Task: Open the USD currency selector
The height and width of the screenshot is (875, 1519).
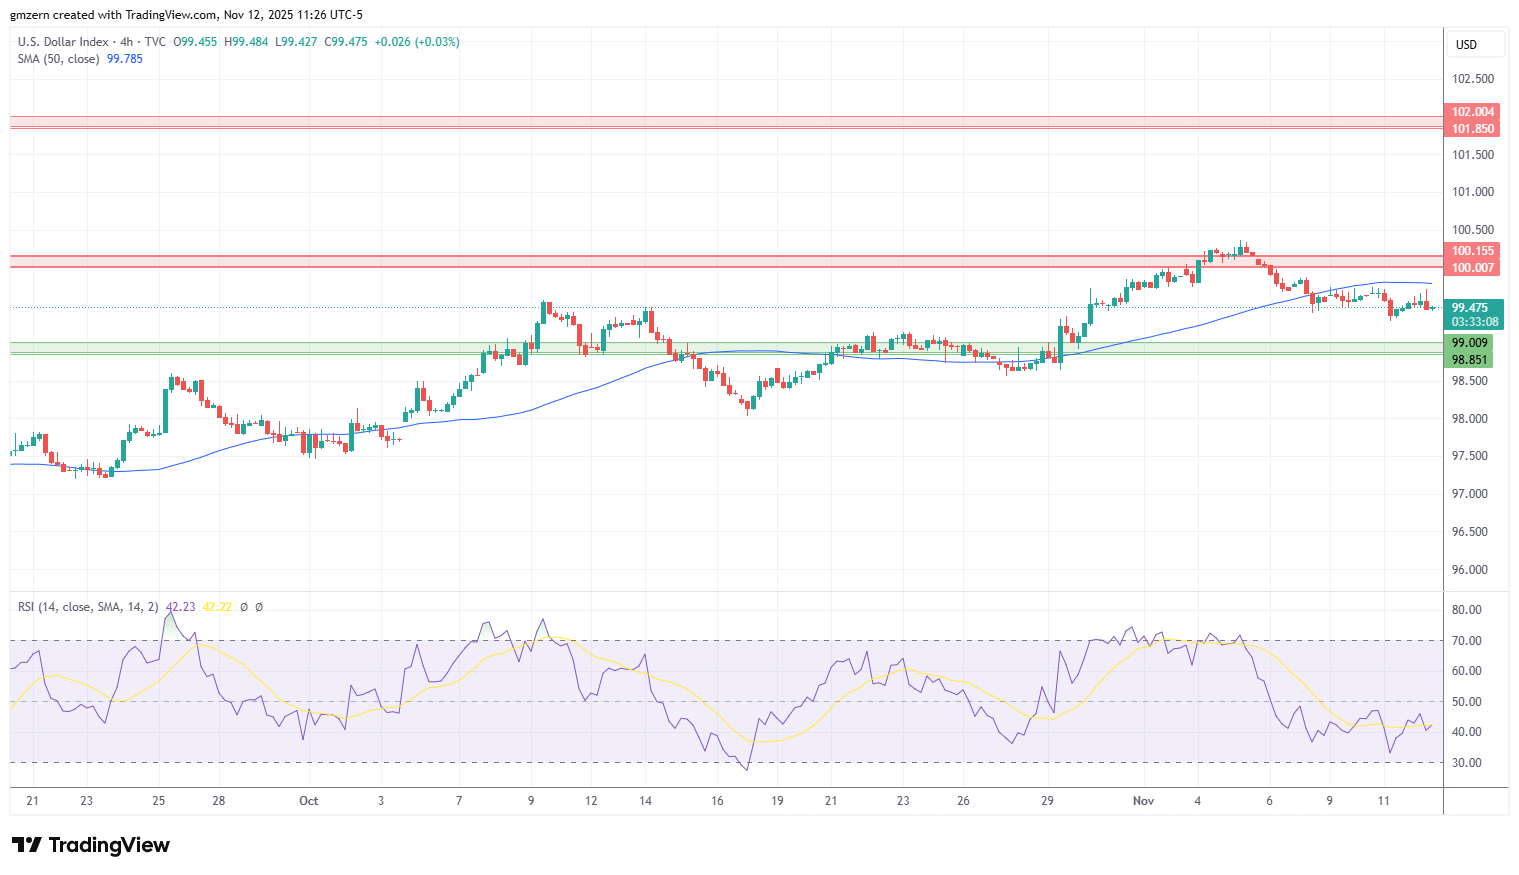Action: click(x=1476, y=44)
